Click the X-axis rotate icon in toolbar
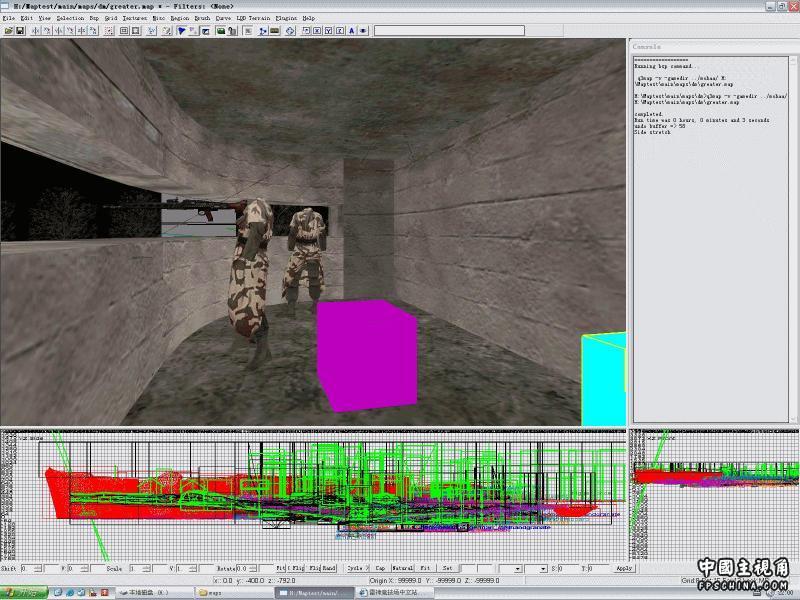Screen dimensions: 800x600 coord(47,31)
